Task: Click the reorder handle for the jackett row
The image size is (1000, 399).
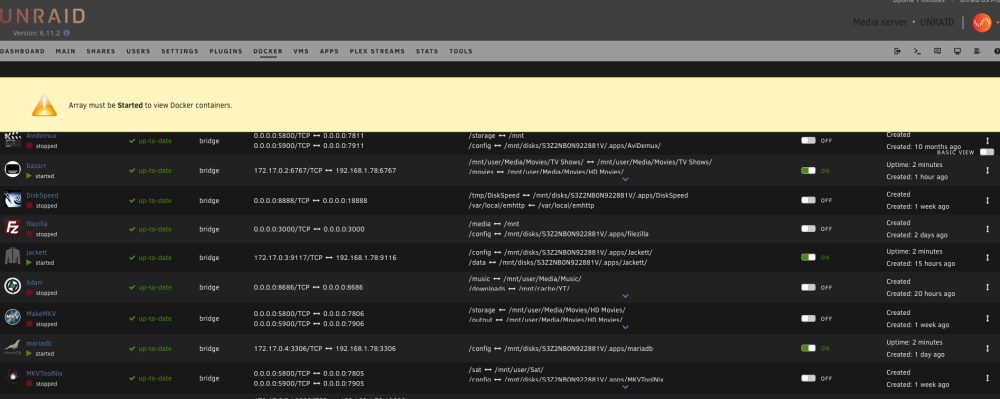Action: point(987,258)
